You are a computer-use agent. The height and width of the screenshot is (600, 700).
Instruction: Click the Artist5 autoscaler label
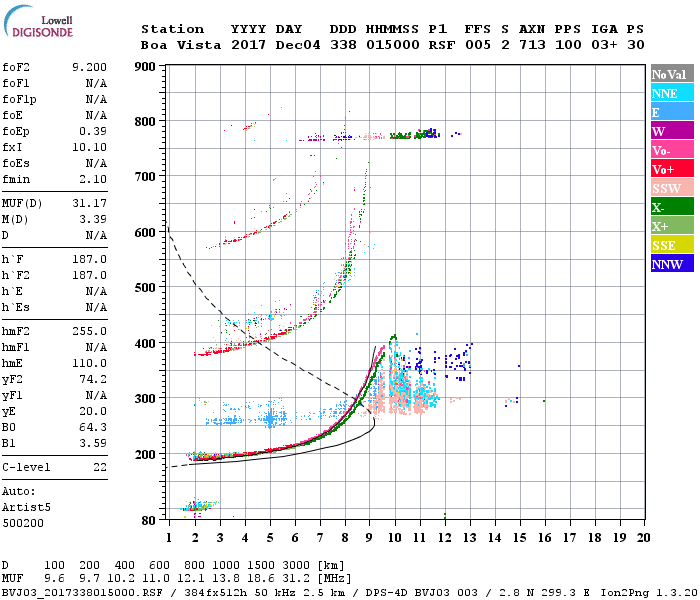click(26, 508)
